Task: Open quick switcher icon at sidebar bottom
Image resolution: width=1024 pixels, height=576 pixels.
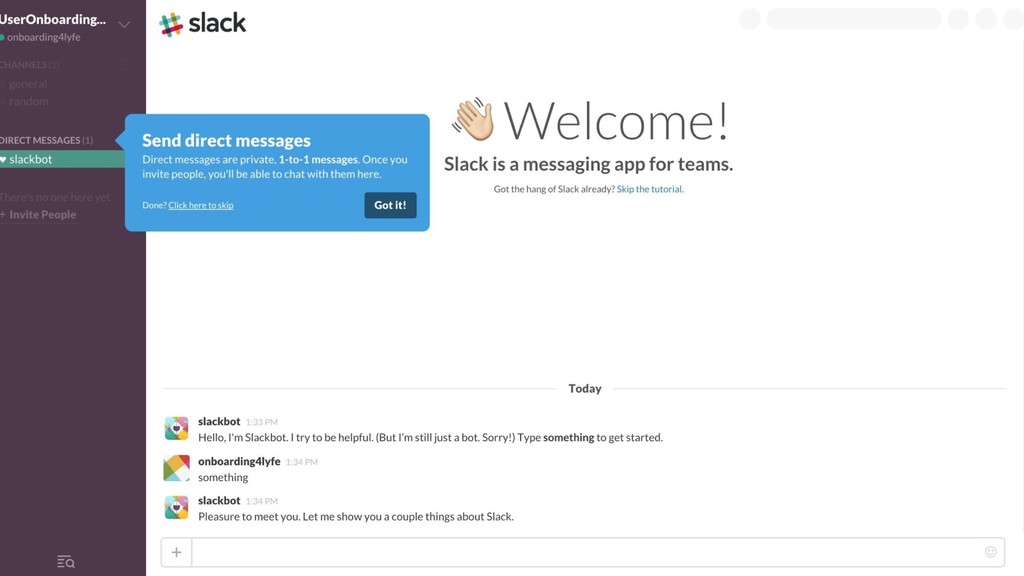Action: (66, 562)
